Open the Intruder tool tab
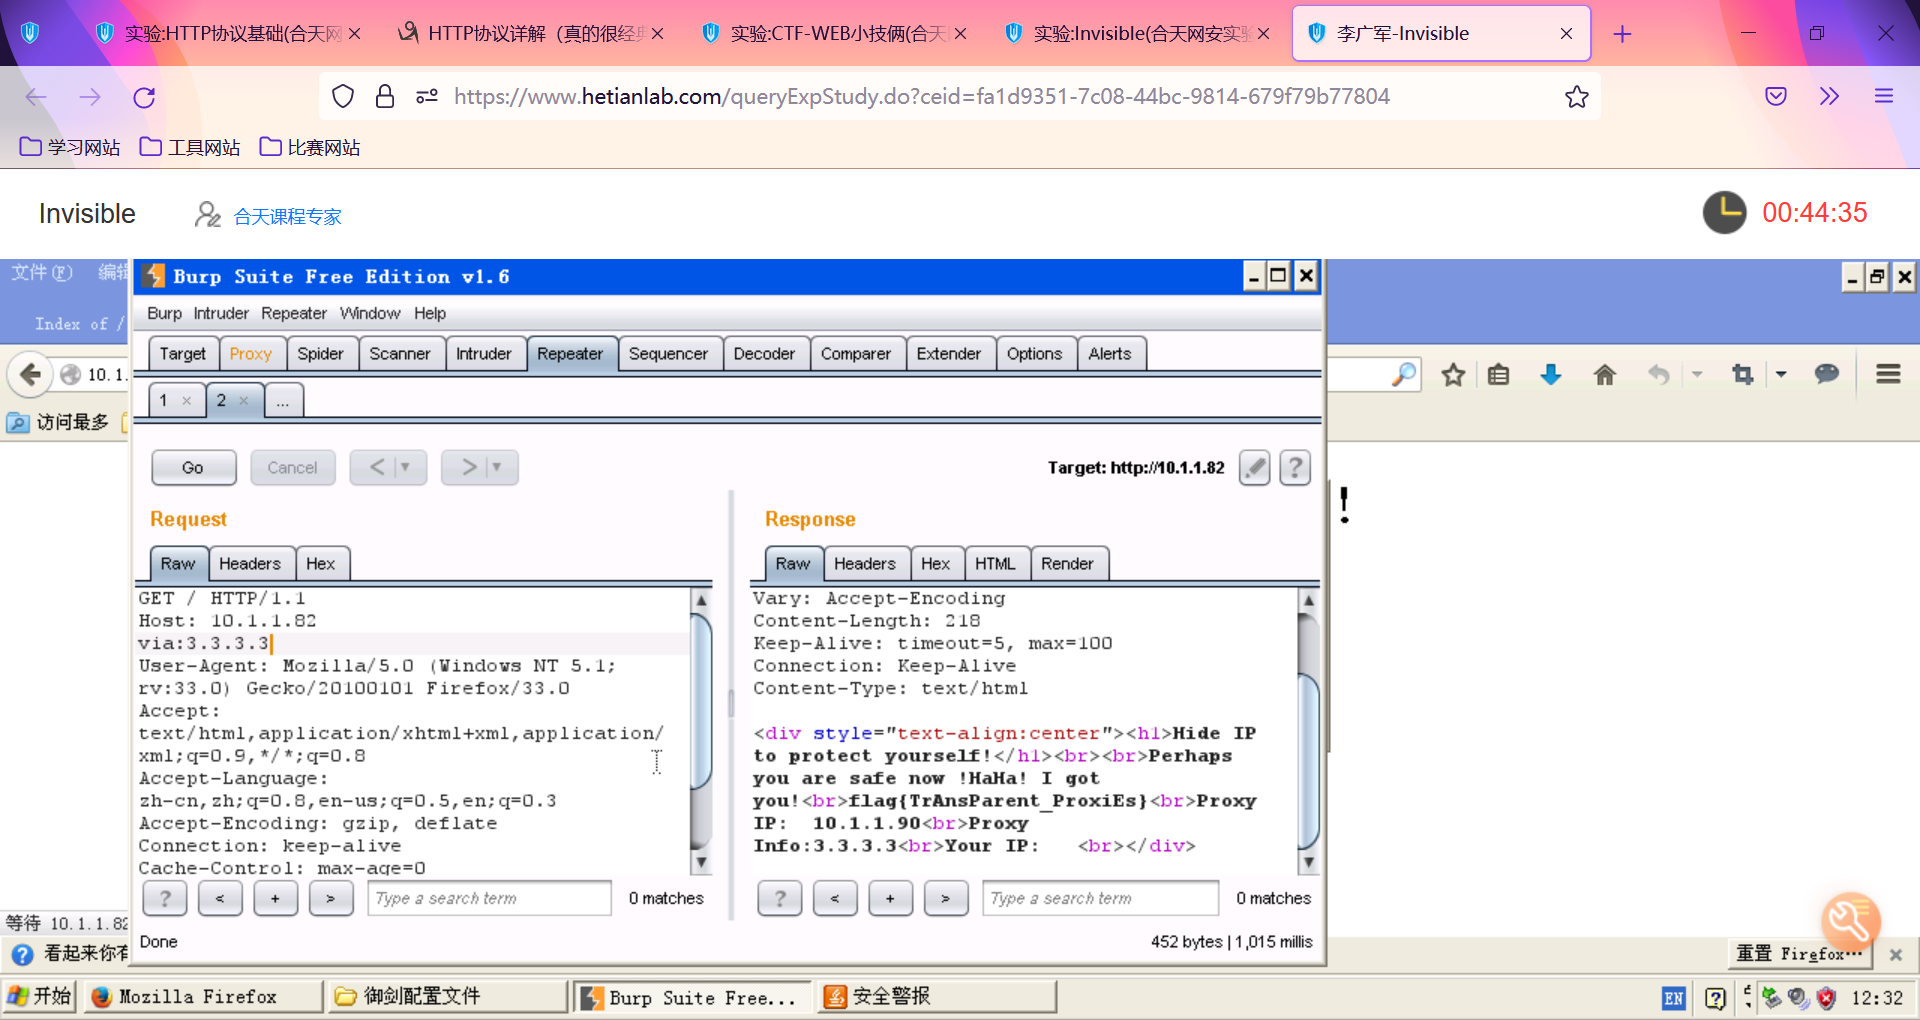This screenshot has width=1920, height=1020. (x=483, y=354)
